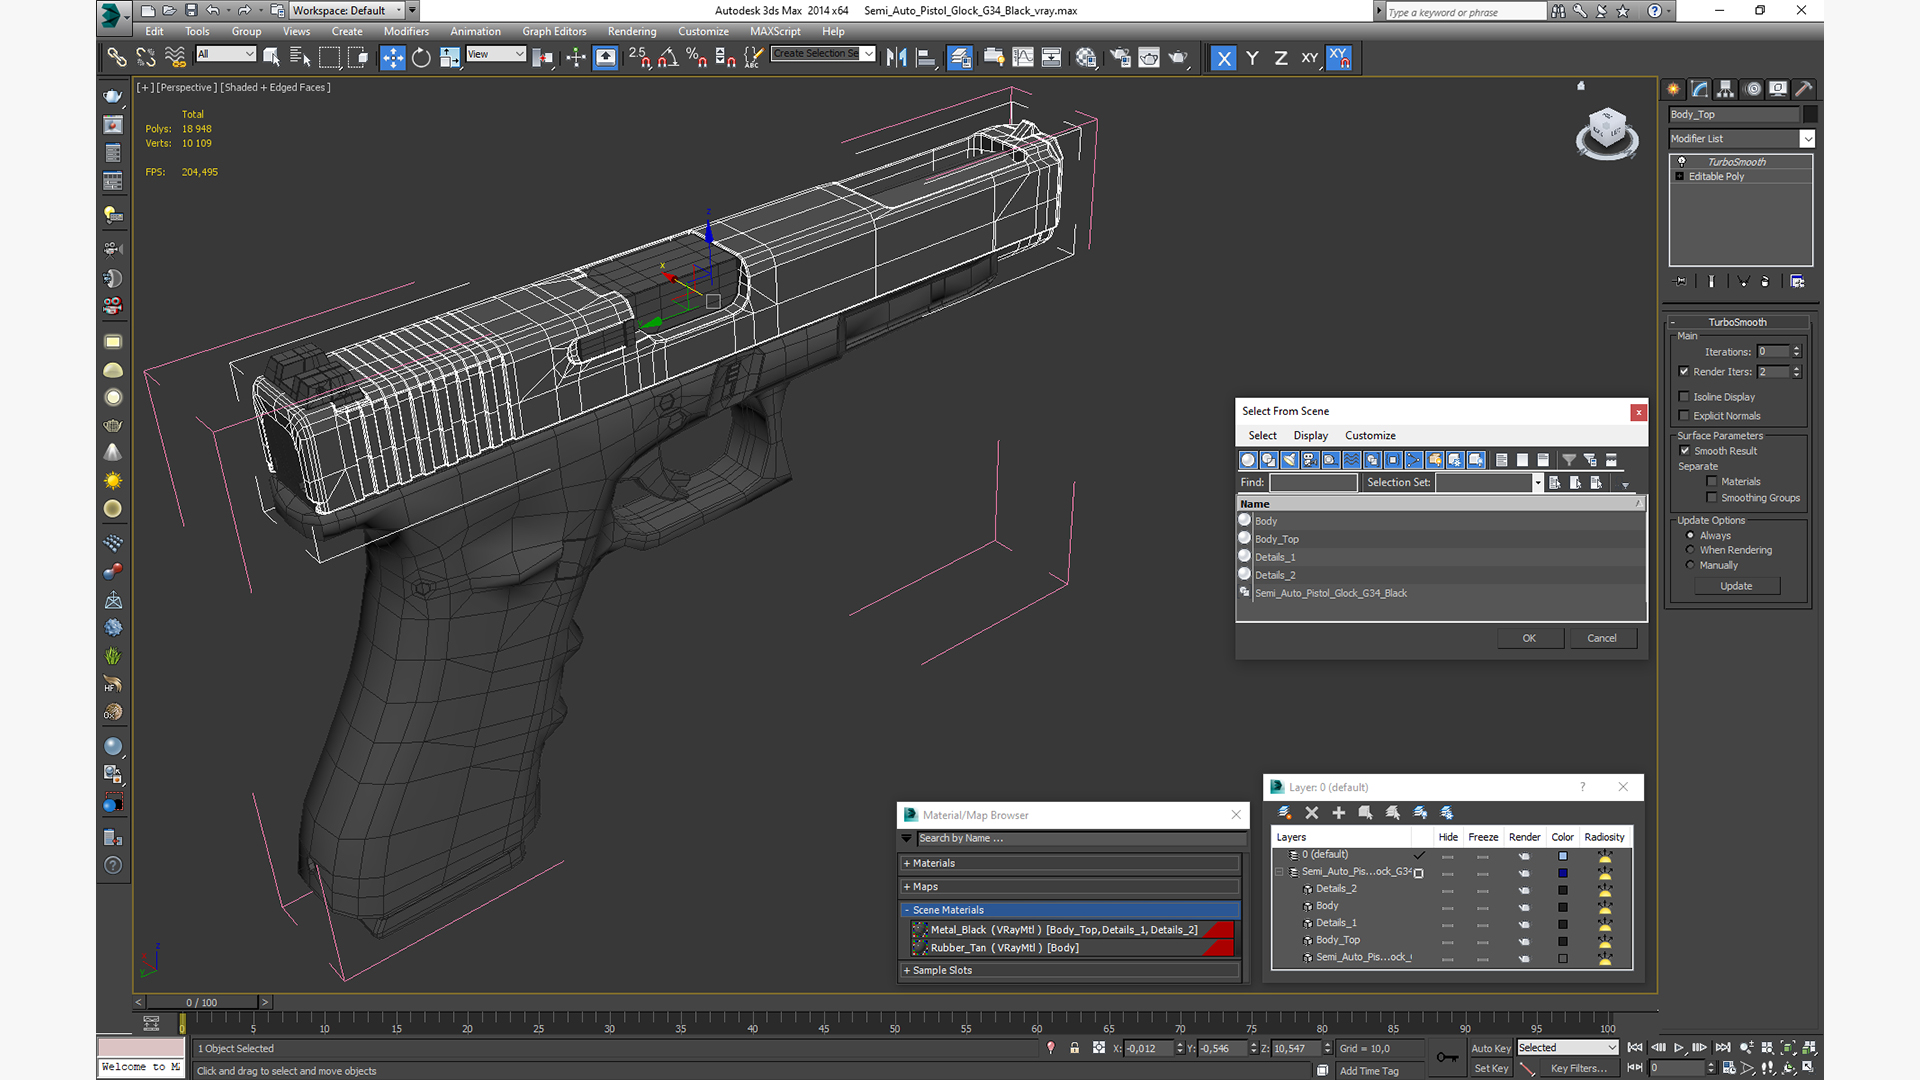This screenshot has width=1920, height=1080.
Task: Toggle Display Geometry filter in Select From Scene
Action: [x=1248, y=460]
